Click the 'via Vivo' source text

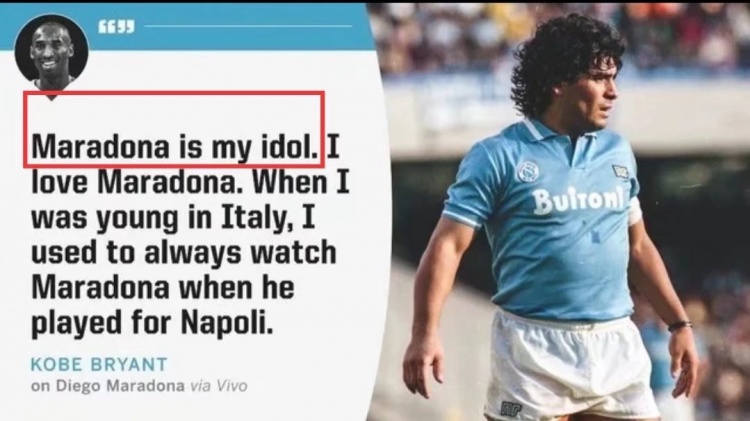click(219, 386)
